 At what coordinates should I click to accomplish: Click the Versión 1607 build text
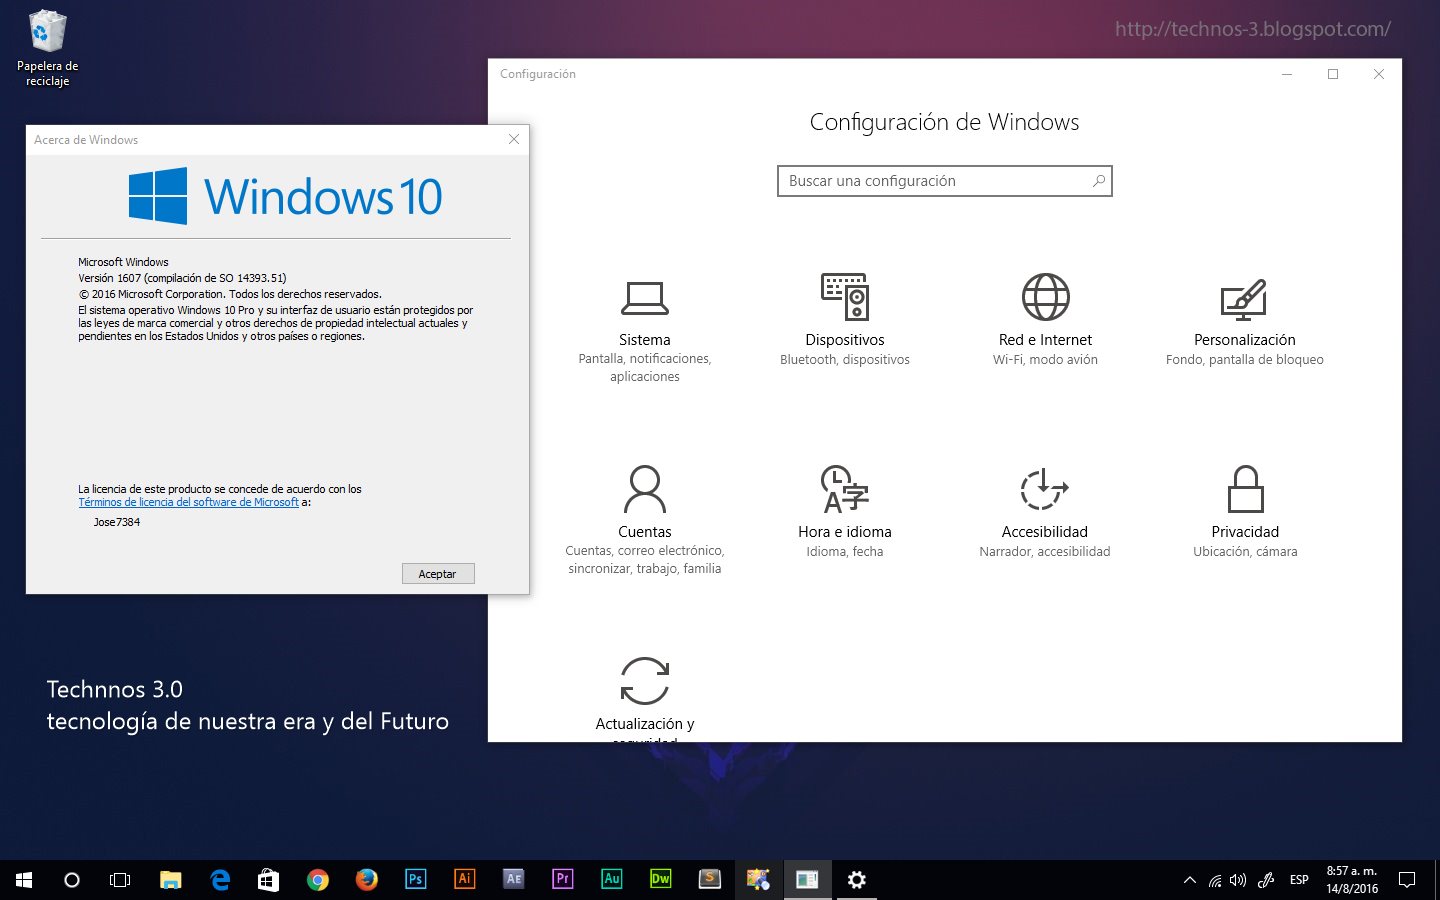tap(182, 278)
